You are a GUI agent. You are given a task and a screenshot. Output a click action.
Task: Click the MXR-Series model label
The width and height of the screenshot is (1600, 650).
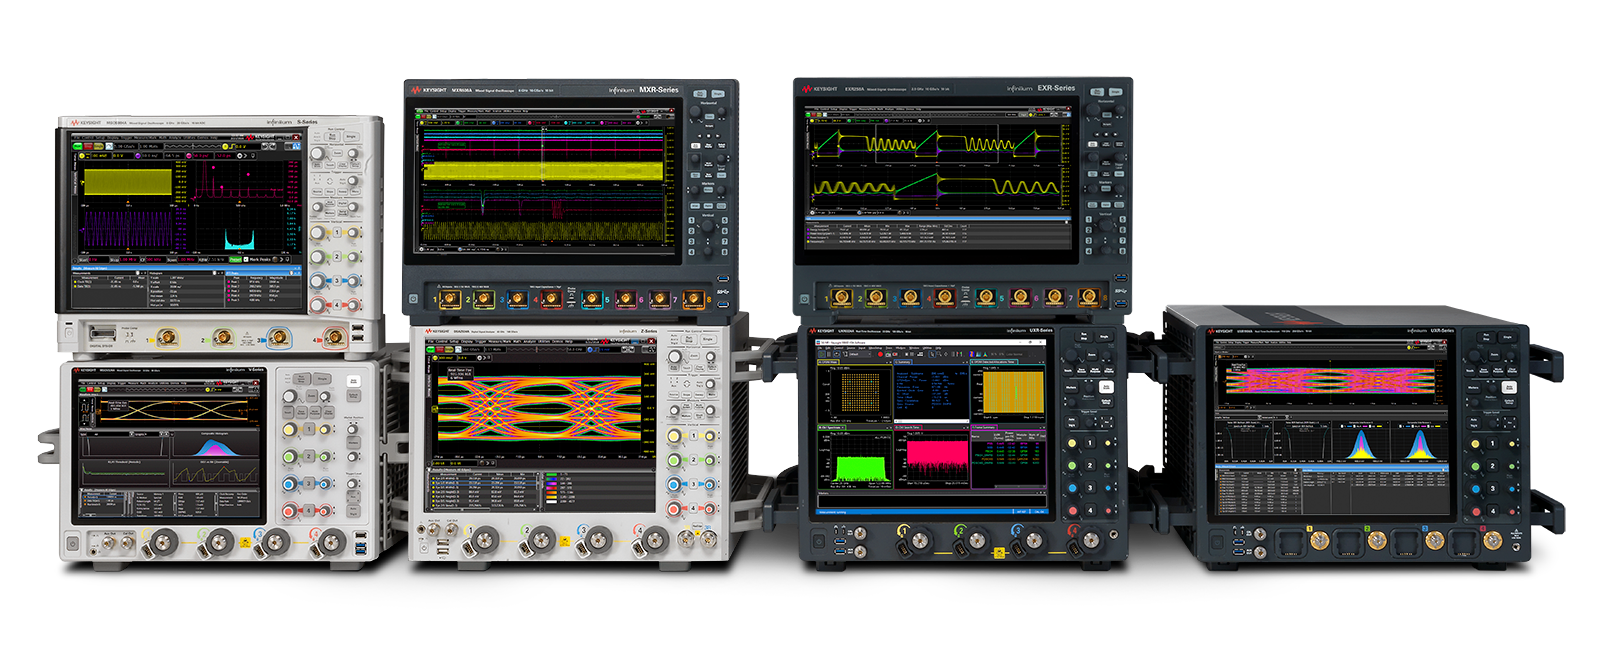[658, 90]
